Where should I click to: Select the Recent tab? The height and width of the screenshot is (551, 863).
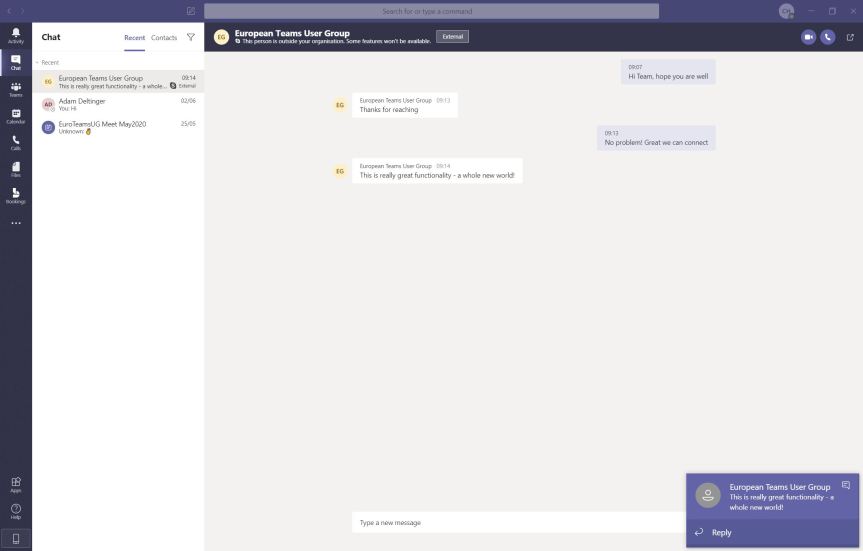pyautogui.click(x=134, y=38)
